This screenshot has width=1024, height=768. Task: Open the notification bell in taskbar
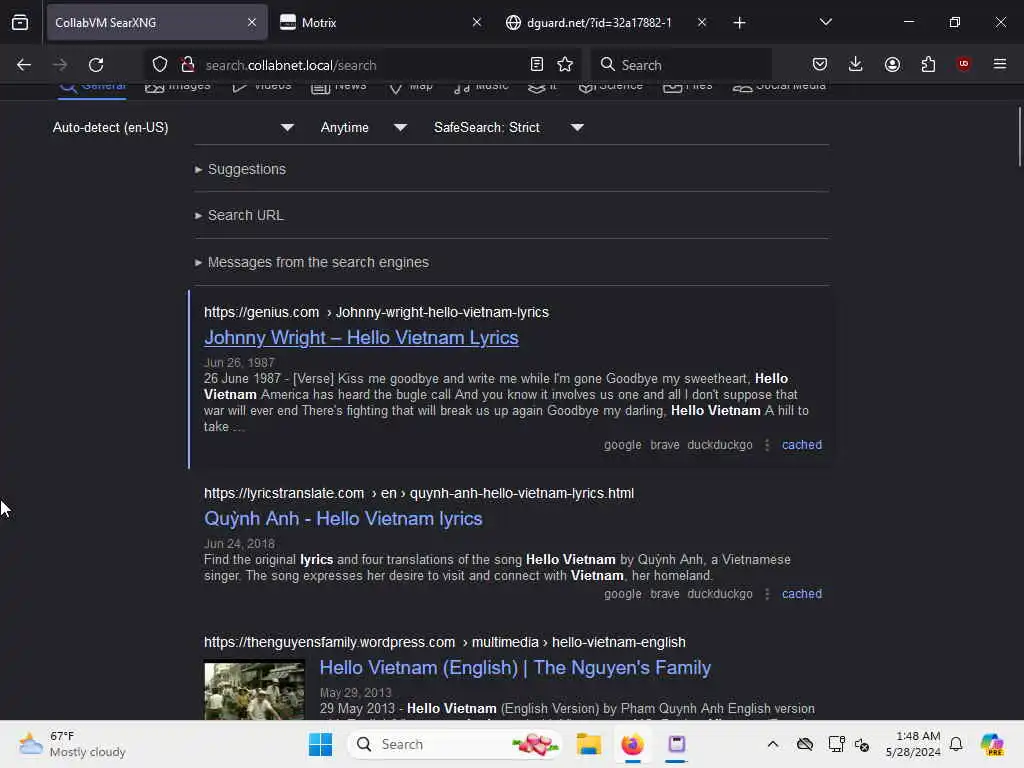956,744
